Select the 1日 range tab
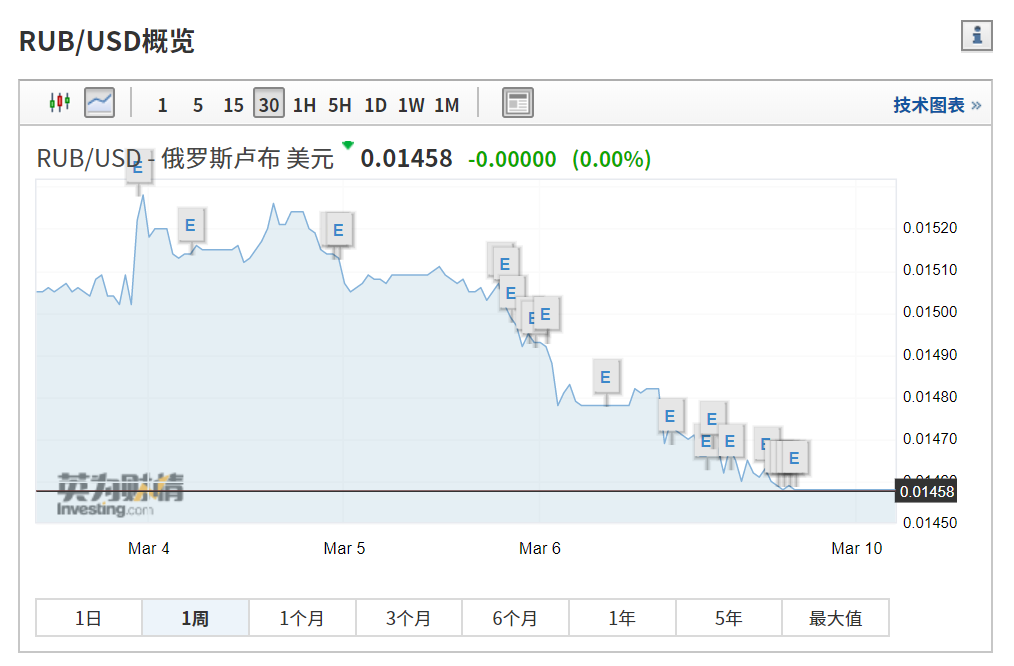Image resolution: width=1014 pixels, height=666 pixels. tap(89, 618)
